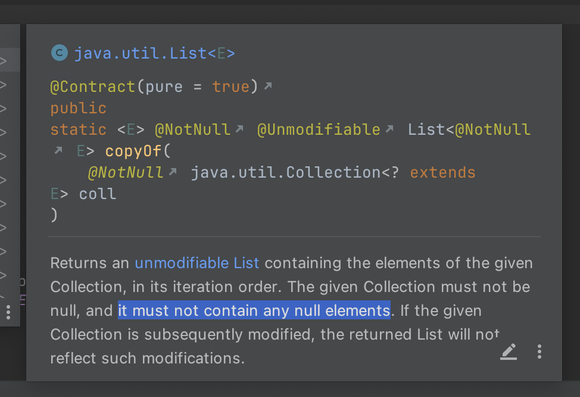This screenshot has width=580, height=397.
Task: Click java.util.Collection type in parameter list
Action: pyautogui.click(x=286, y=173)
